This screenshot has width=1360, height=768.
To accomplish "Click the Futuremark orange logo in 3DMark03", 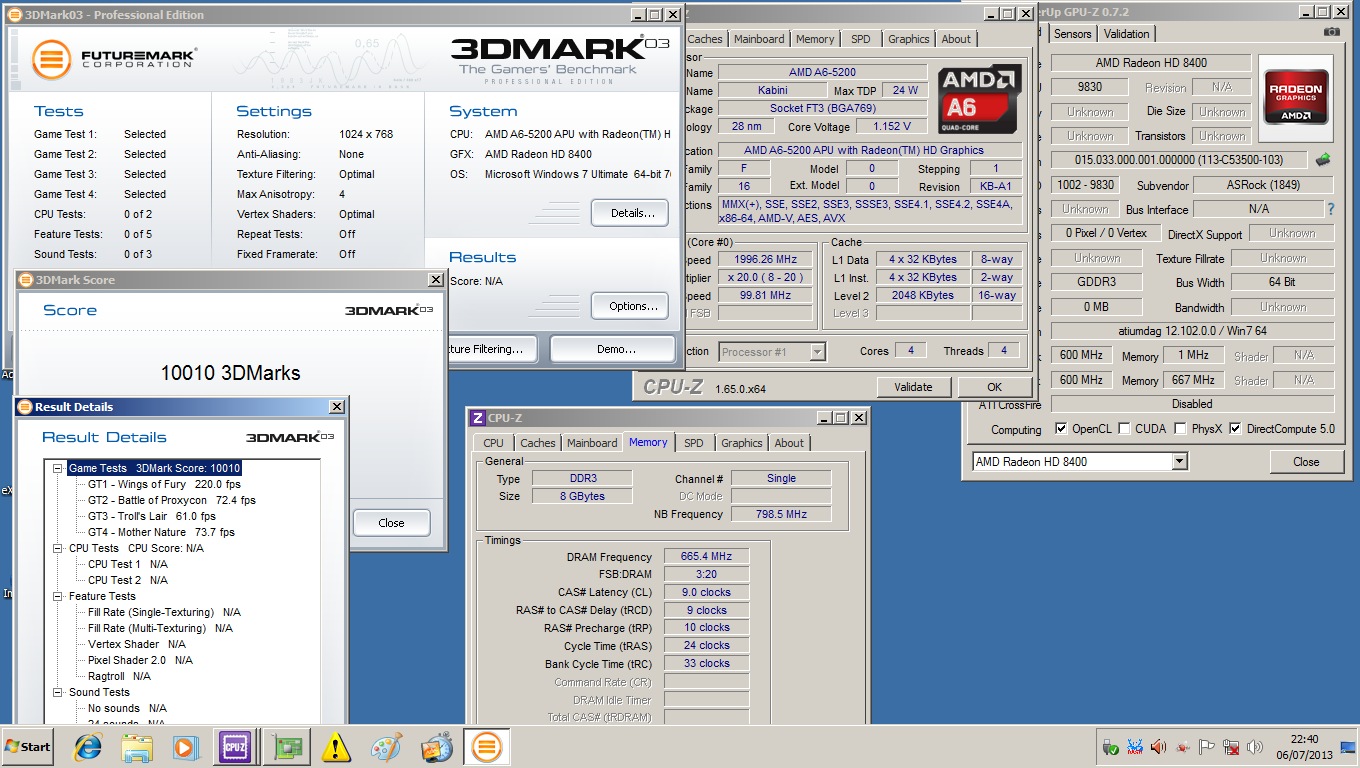I will pyautogui.click(x=52, y=60).
